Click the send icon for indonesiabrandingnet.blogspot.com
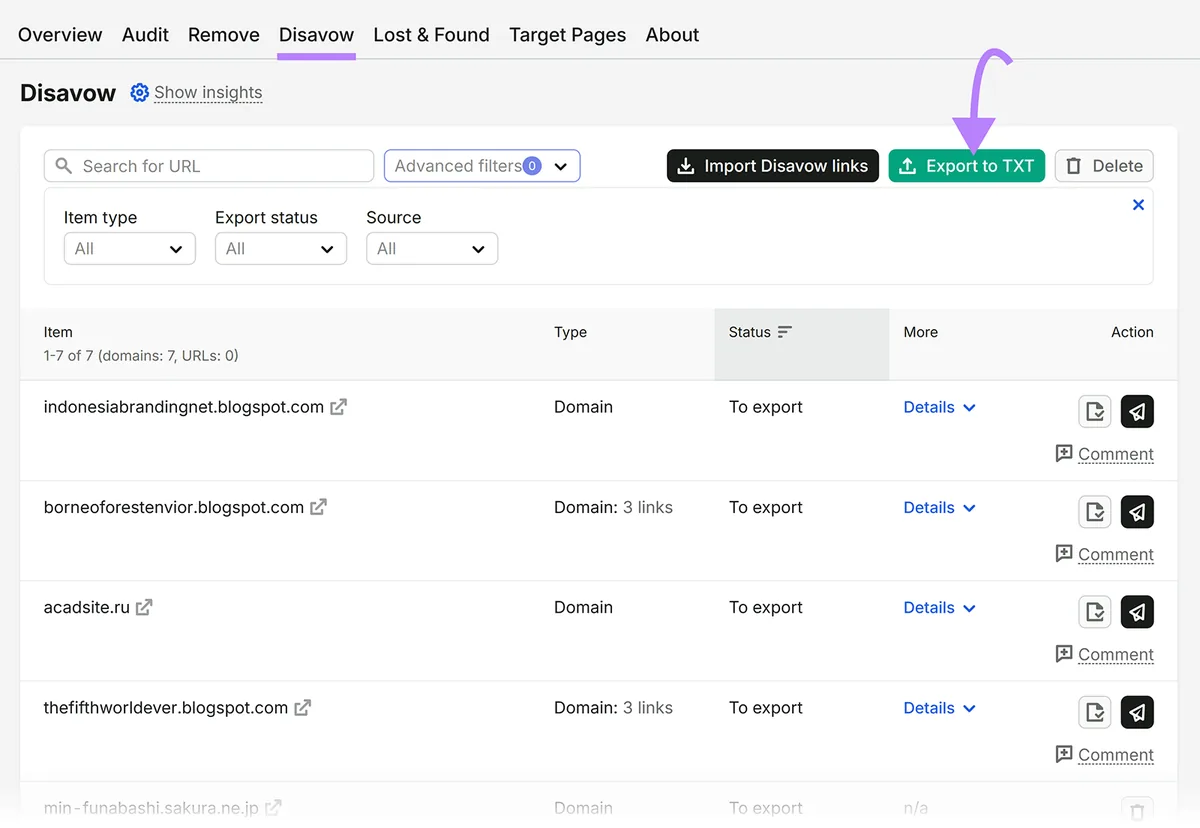Image resolution: width=1200 pixels, height=828 pixels. pyautogui.click(x=1137, y=411)
